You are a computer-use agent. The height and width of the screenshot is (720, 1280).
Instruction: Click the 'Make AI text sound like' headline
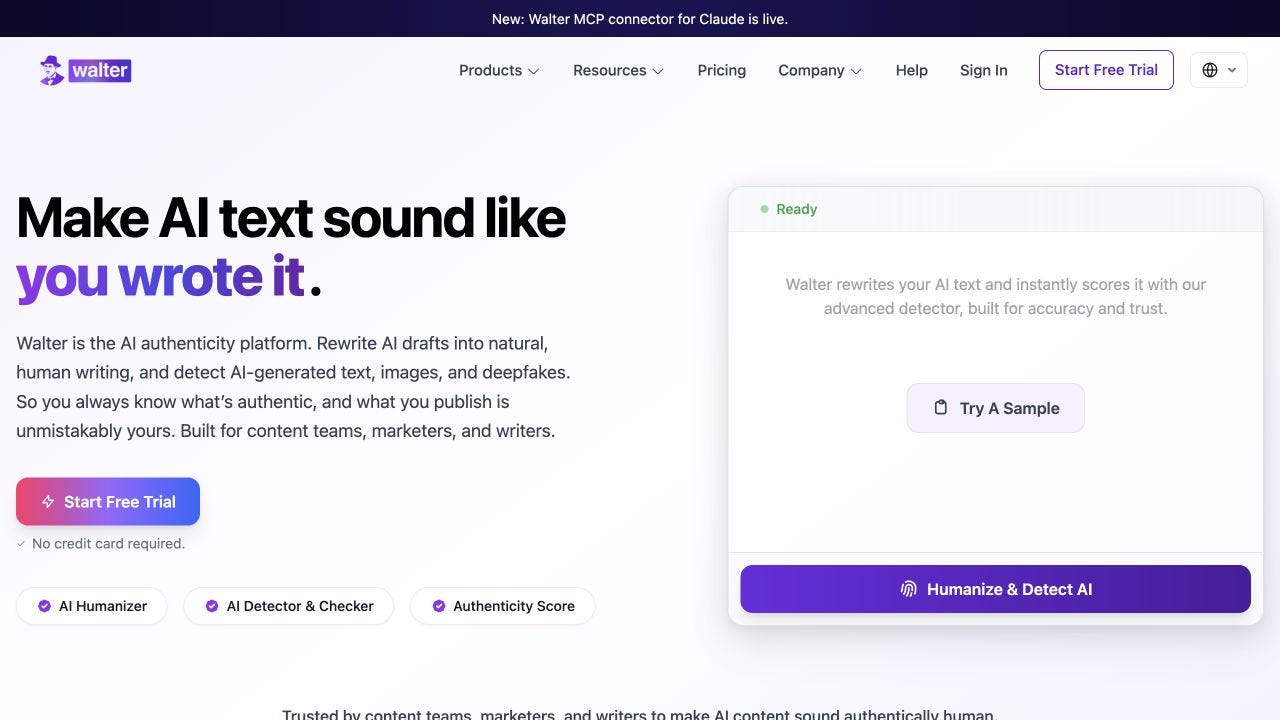pos(291,217)
